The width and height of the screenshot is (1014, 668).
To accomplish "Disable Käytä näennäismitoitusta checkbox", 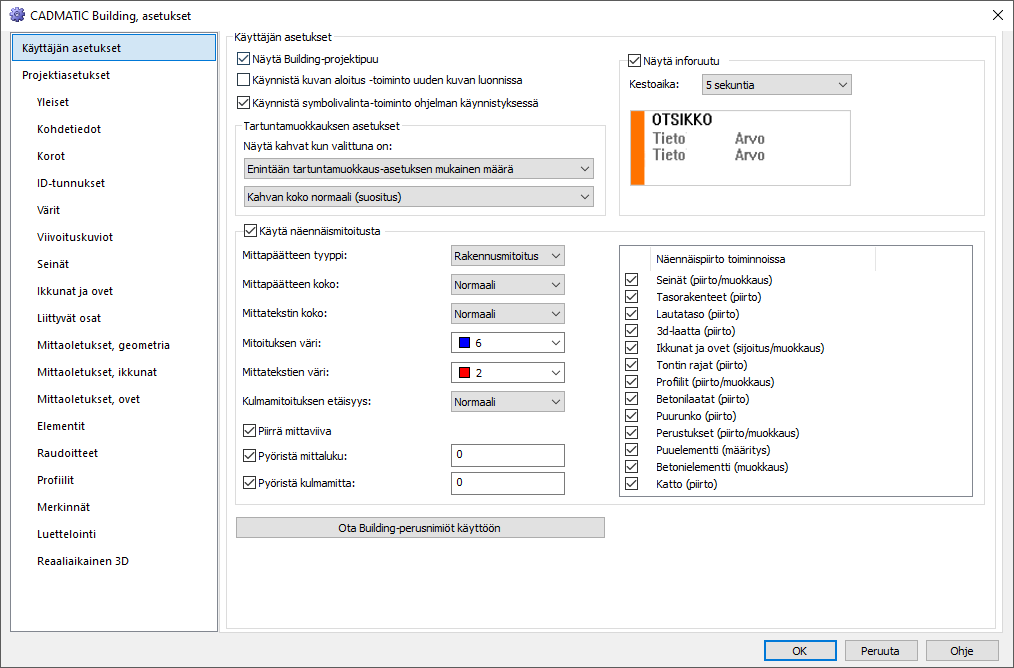I will [251, 231].
